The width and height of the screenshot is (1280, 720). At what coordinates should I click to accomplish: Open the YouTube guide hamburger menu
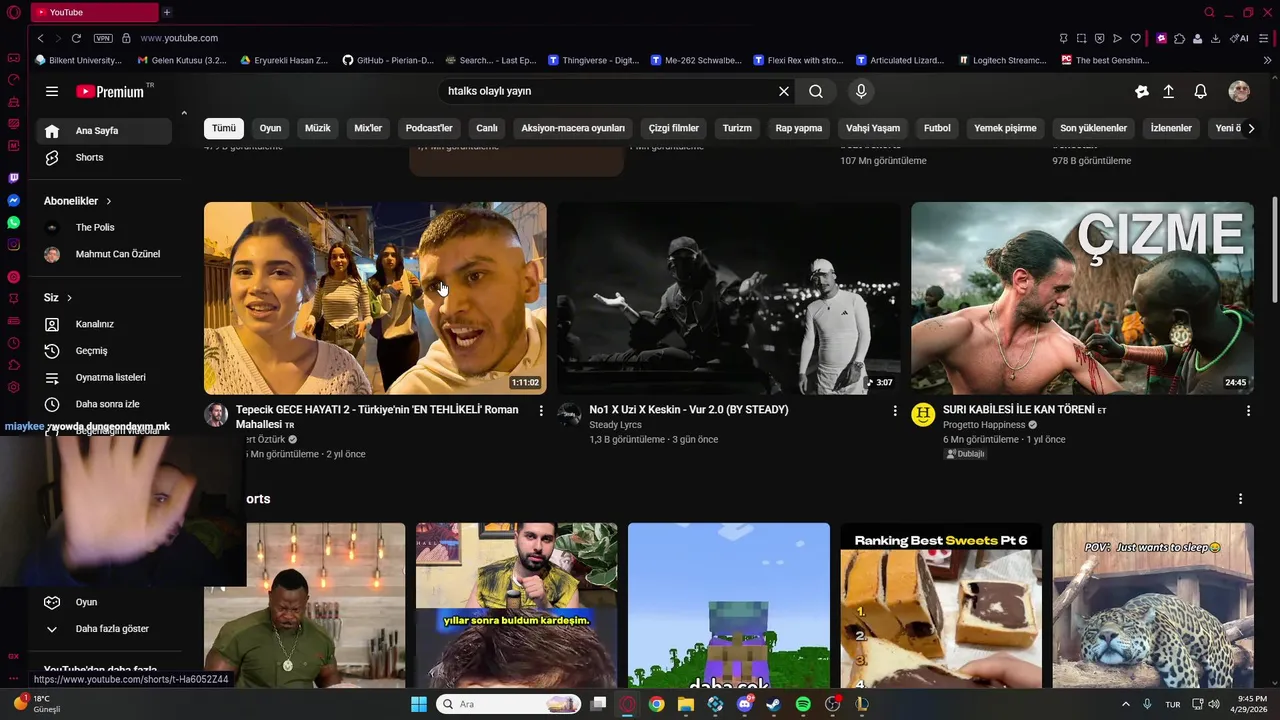coord(52,91)
